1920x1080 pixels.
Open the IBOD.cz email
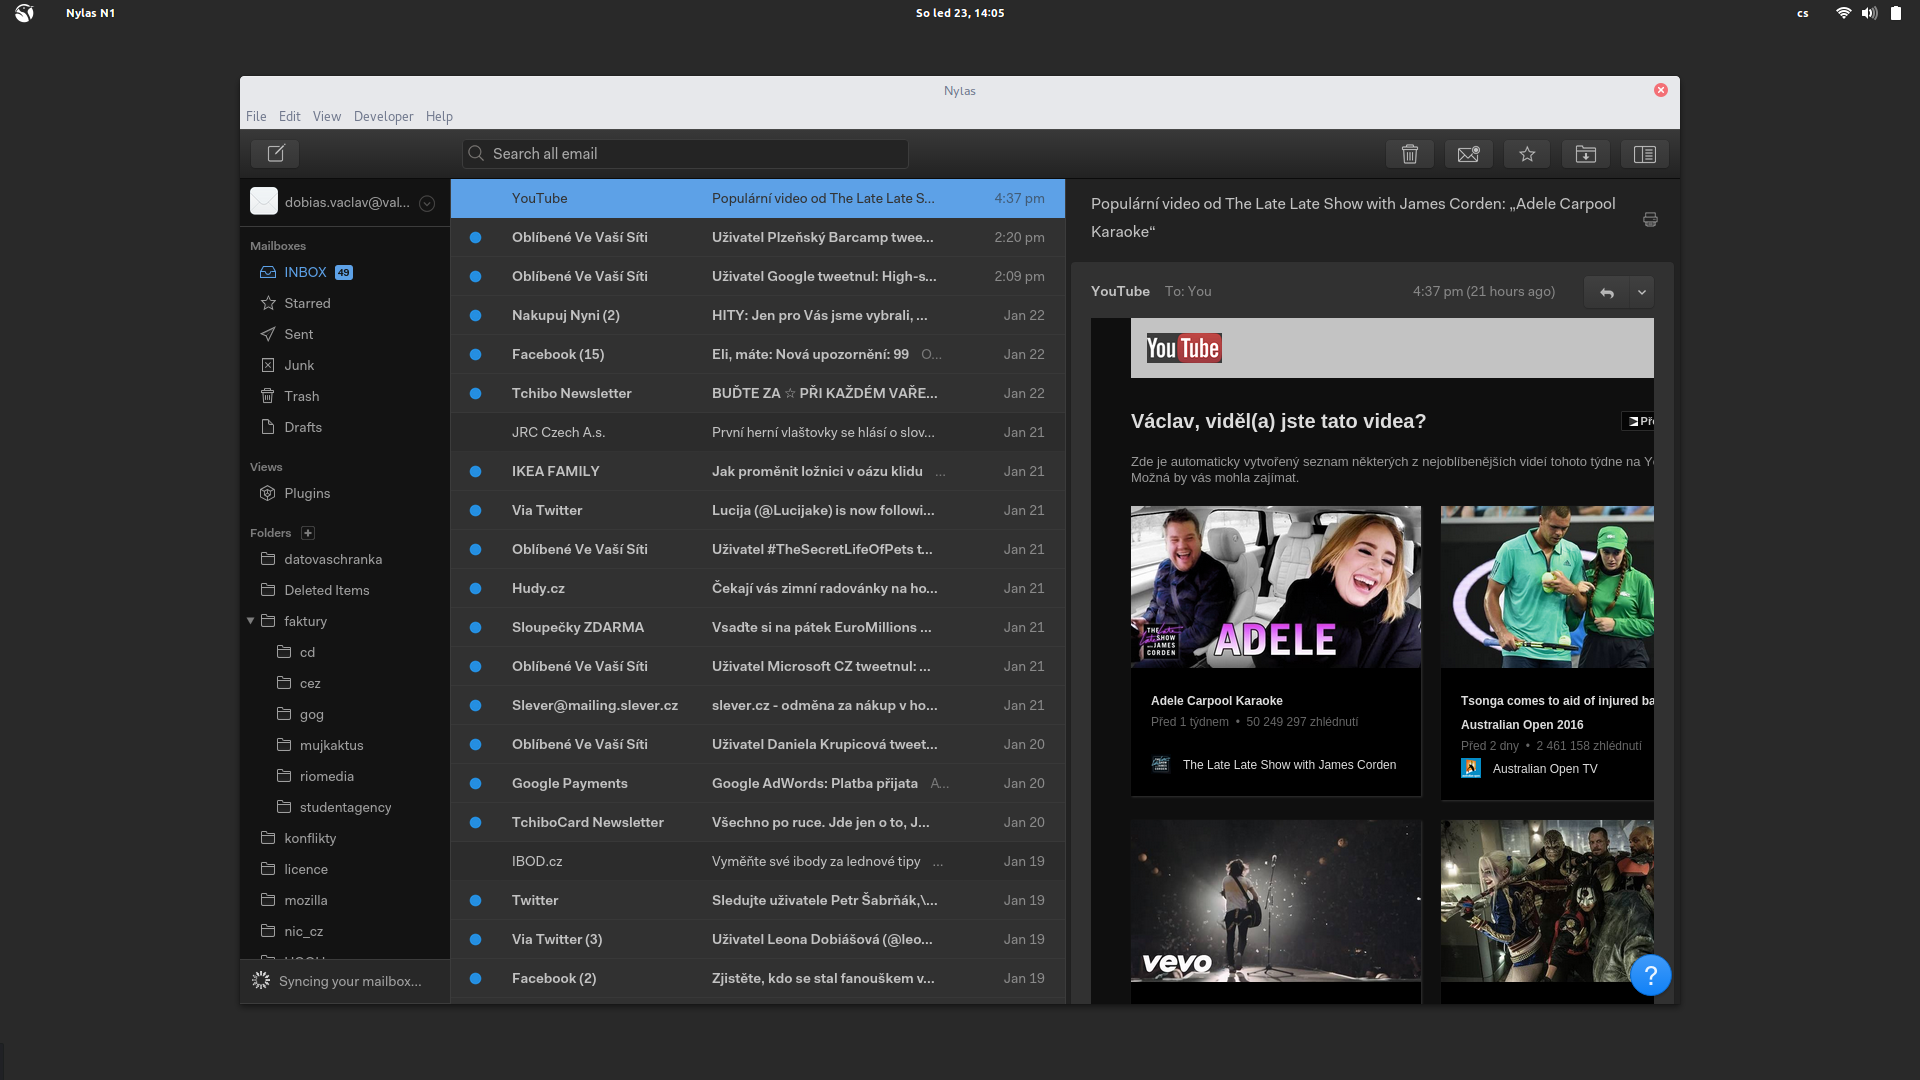click(758, 861)
